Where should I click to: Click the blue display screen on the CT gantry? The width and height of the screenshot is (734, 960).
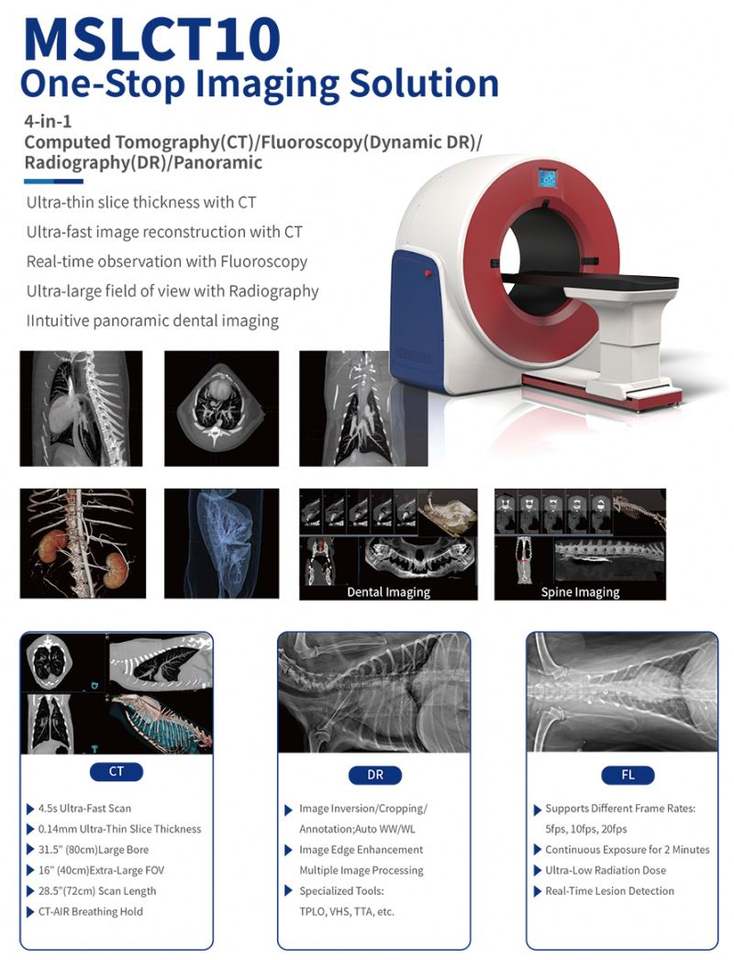(547, 178)
